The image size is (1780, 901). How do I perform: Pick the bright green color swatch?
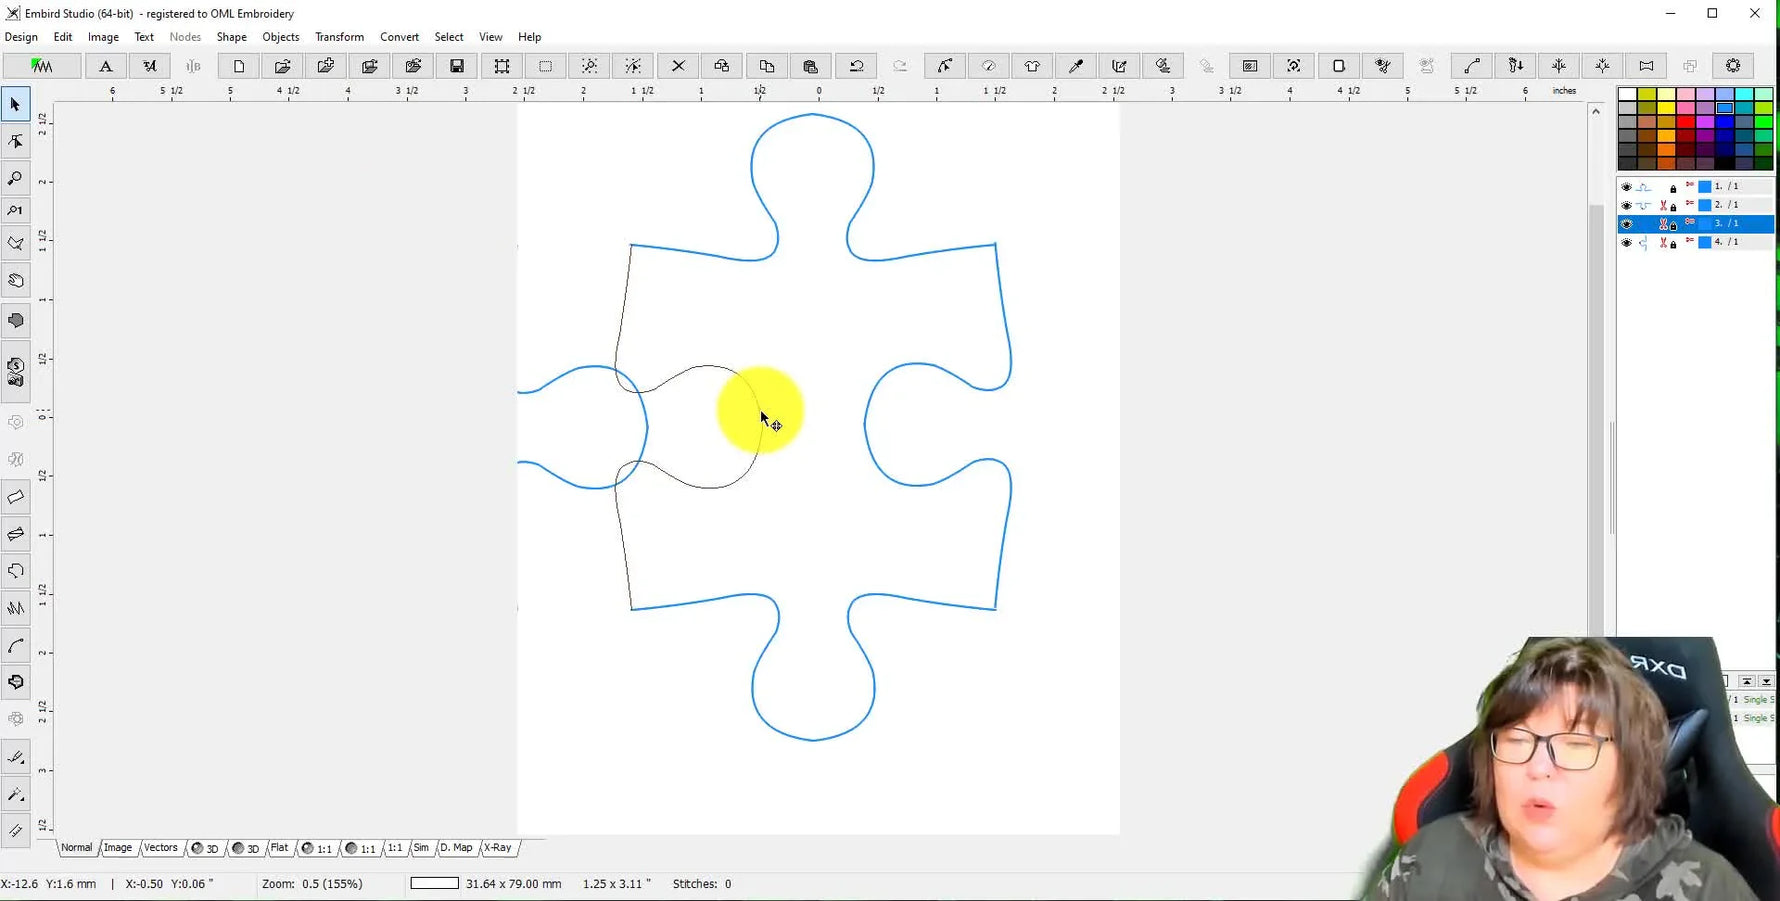point(1764,122)
